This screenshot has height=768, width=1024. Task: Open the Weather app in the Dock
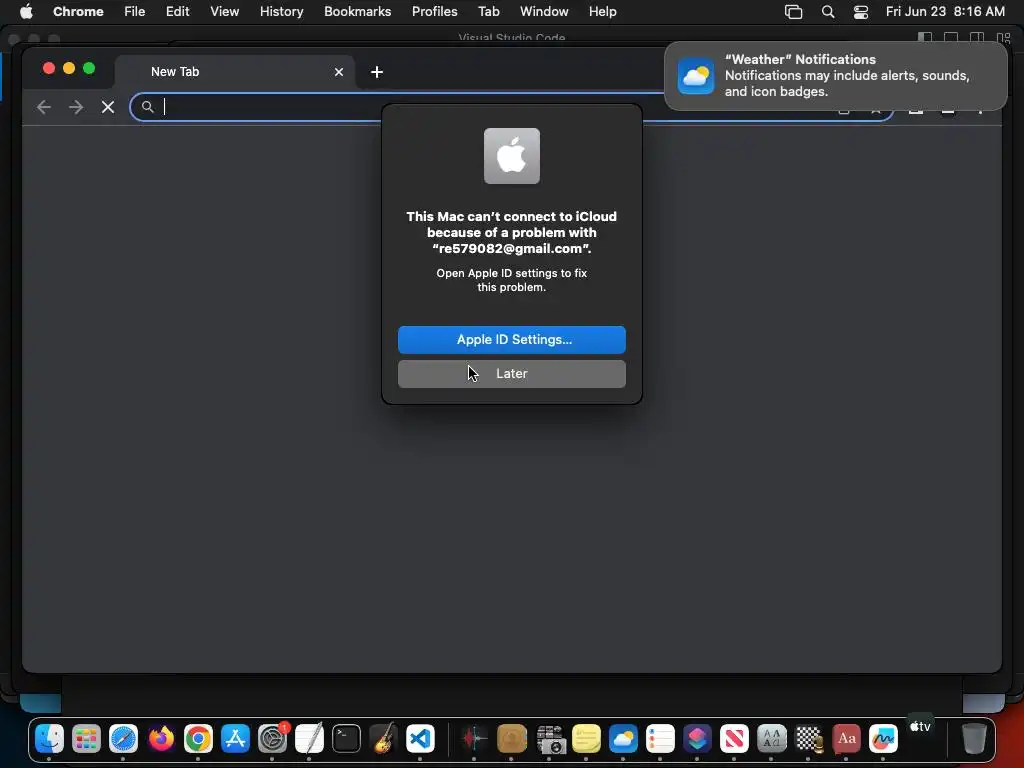click(x=623, y=739)
